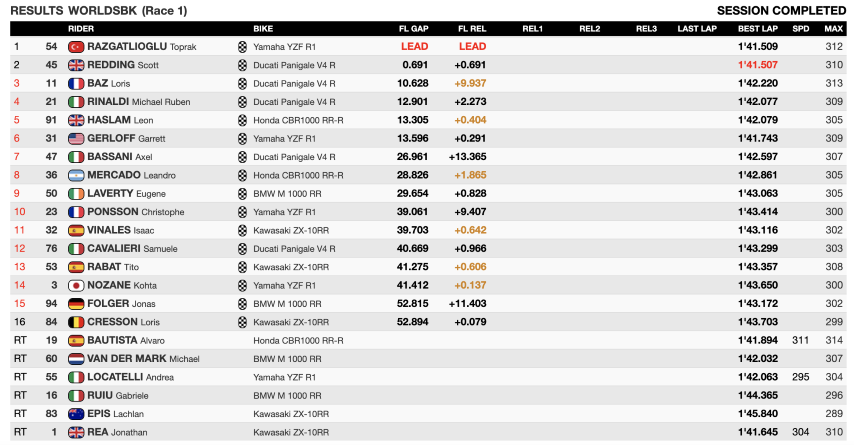Click the chequered flag icon in REDDING row

pyautogui.click(x=242, y=65)
